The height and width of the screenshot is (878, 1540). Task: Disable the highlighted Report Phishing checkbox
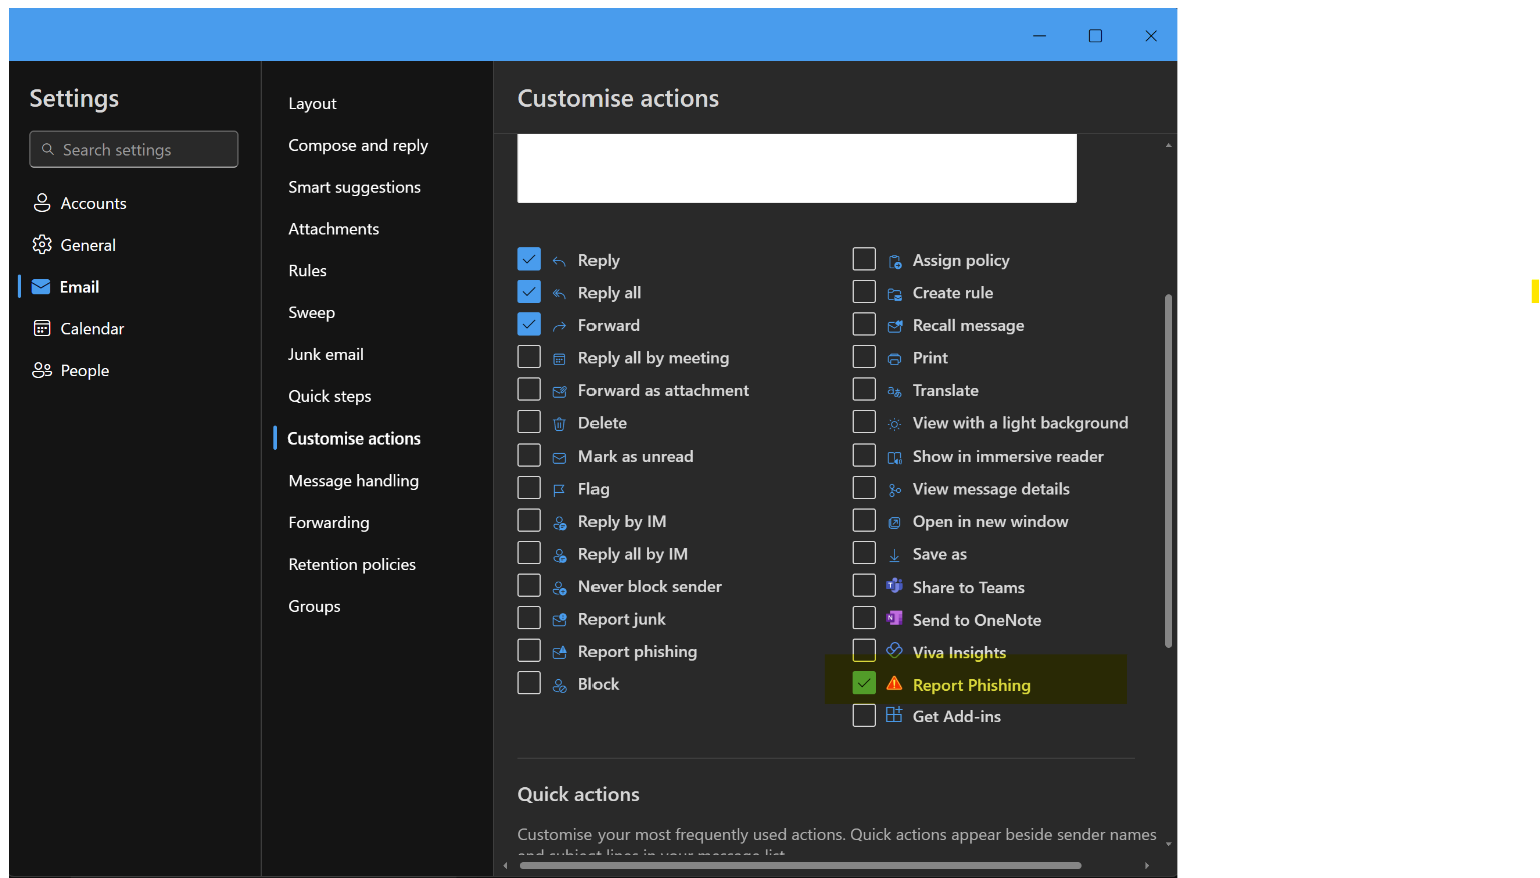(863, 683)
